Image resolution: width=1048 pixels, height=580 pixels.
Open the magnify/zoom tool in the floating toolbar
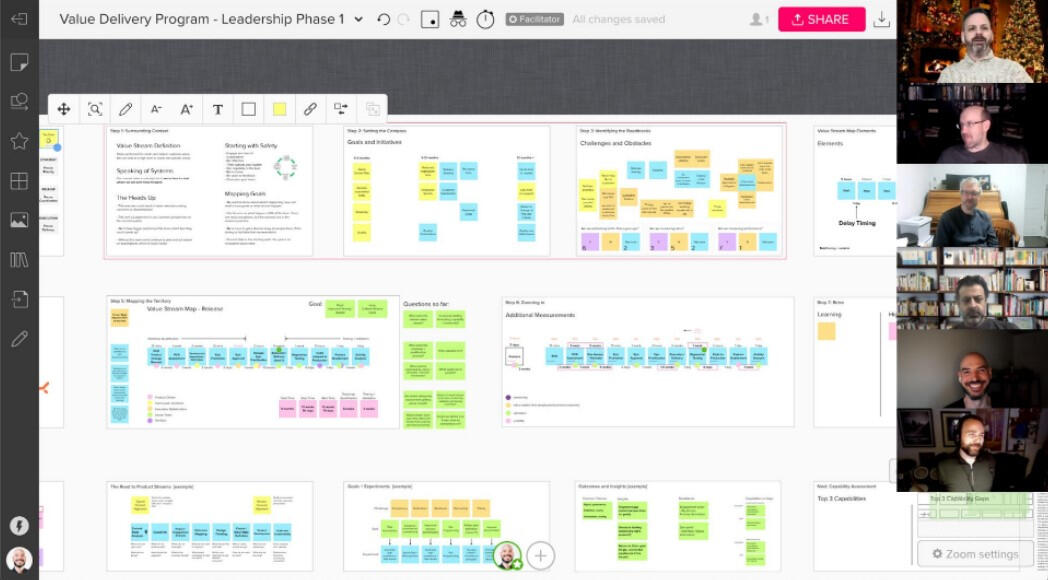[x=94, y=108]
